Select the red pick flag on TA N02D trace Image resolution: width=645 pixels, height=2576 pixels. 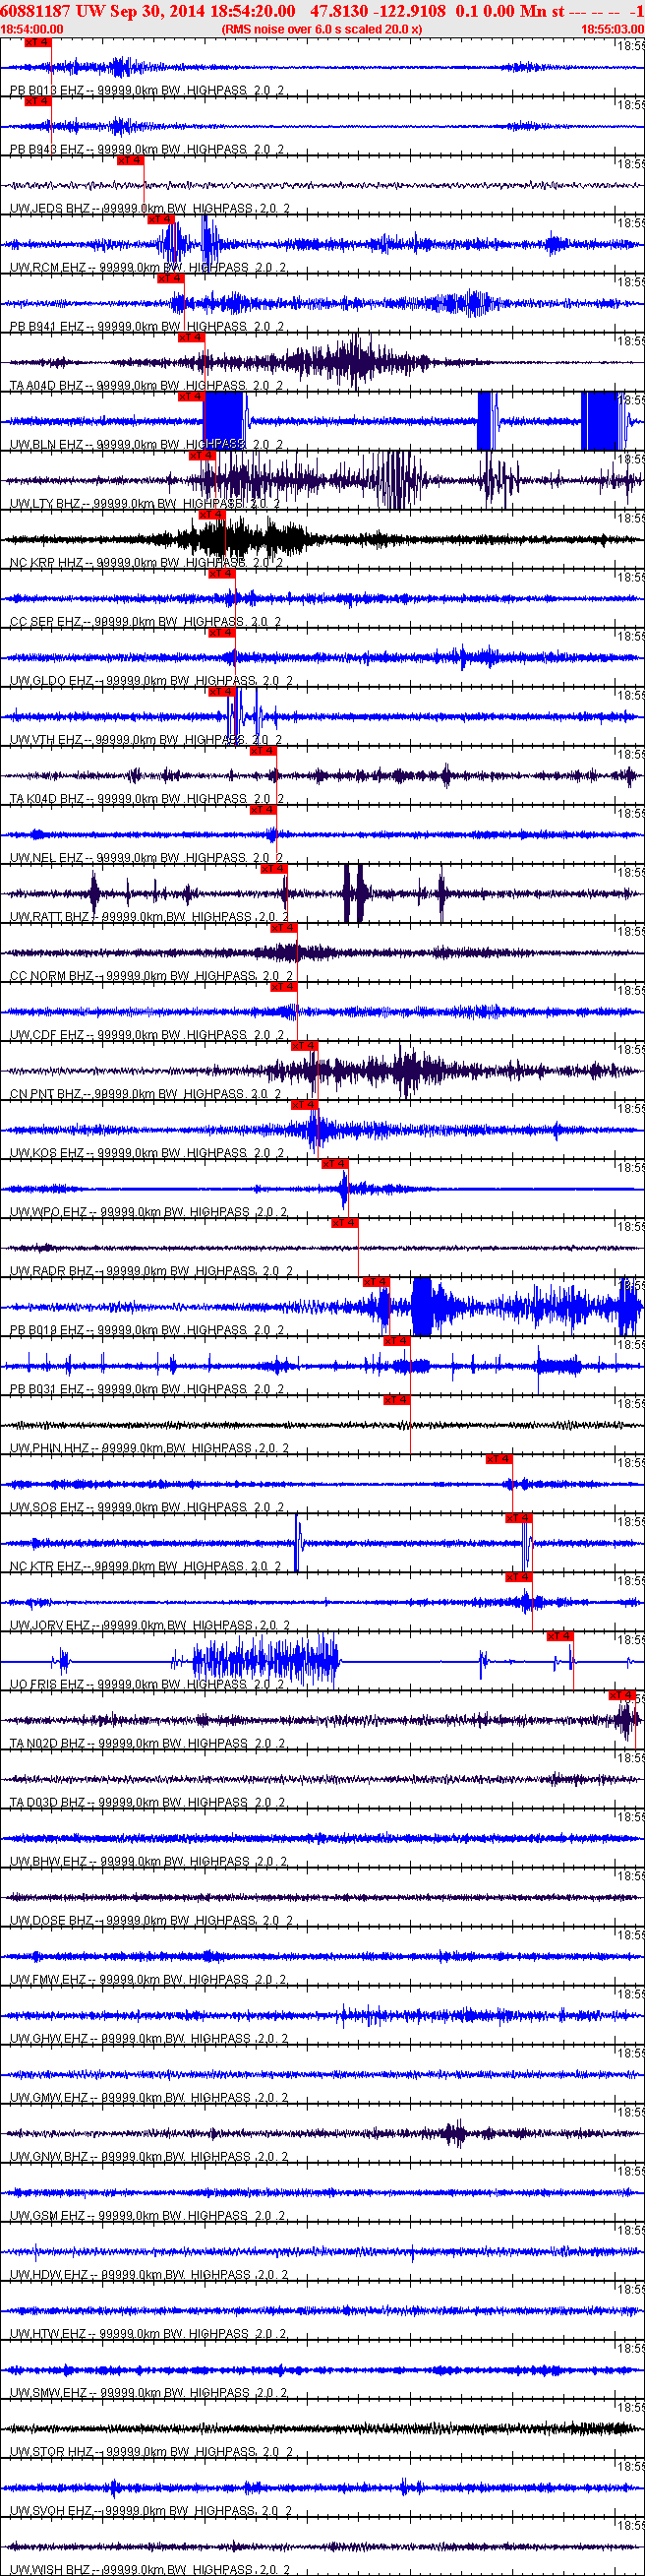[623, 1695]
